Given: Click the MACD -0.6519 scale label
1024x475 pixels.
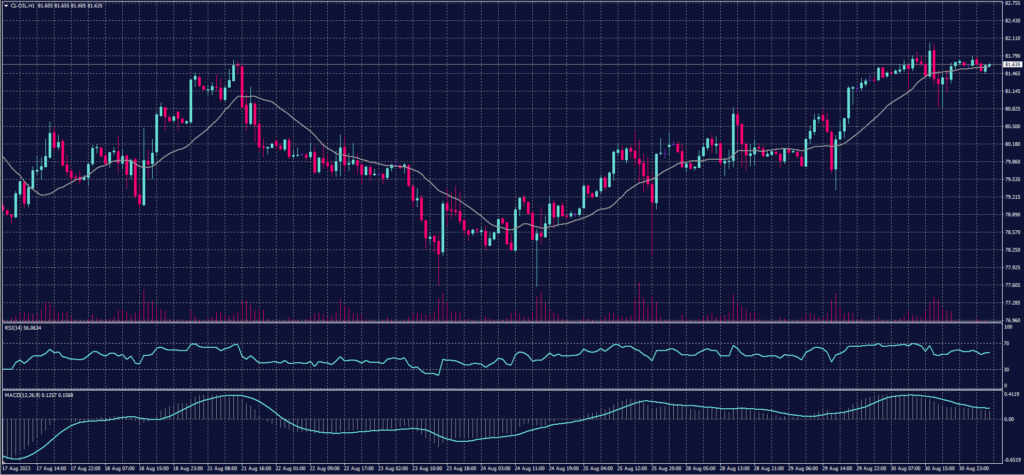Looking at the screenshot, I should (1010, 458).
